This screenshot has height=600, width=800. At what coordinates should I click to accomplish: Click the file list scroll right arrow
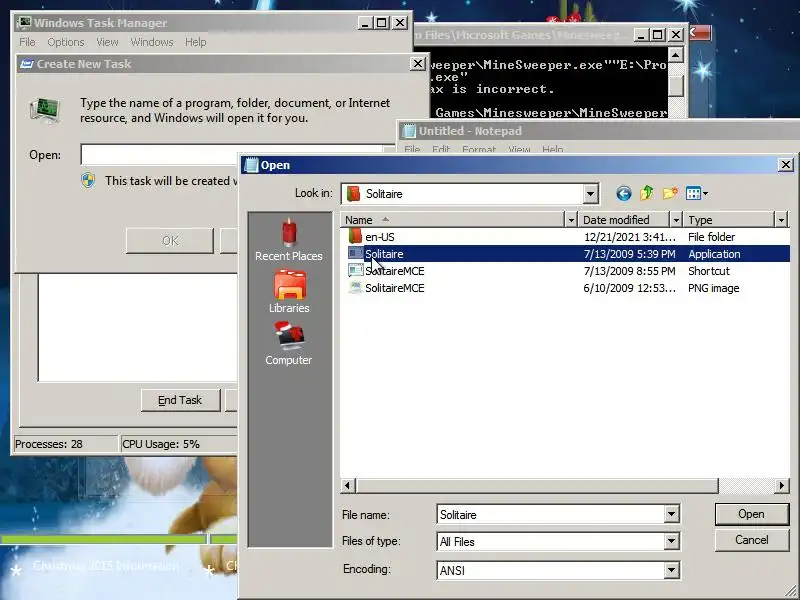click(782, 485)
